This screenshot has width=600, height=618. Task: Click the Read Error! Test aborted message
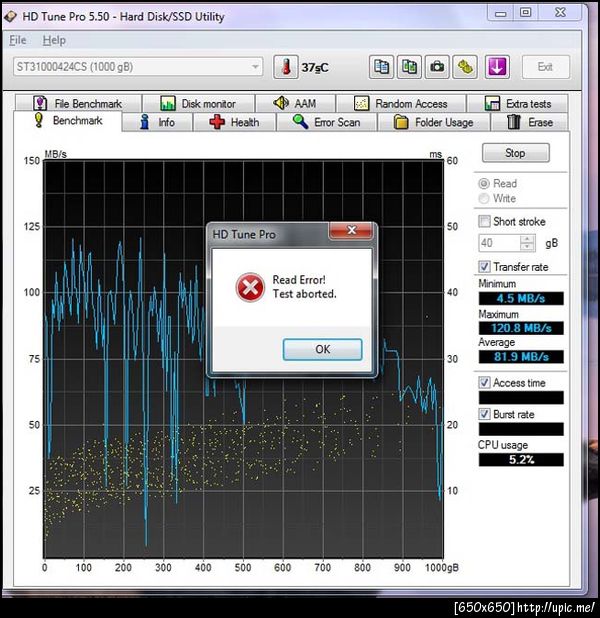tap(304, 287)
